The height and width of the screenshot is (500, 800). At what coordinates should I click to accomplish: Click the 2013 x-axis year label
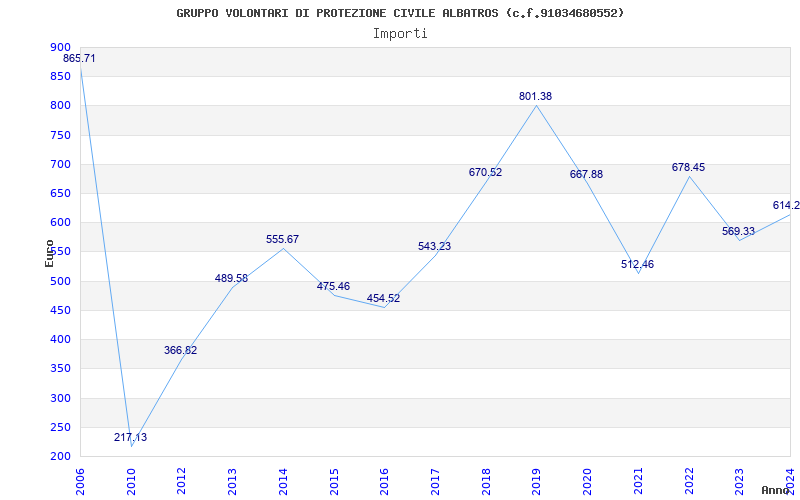(x=233, y=482)
